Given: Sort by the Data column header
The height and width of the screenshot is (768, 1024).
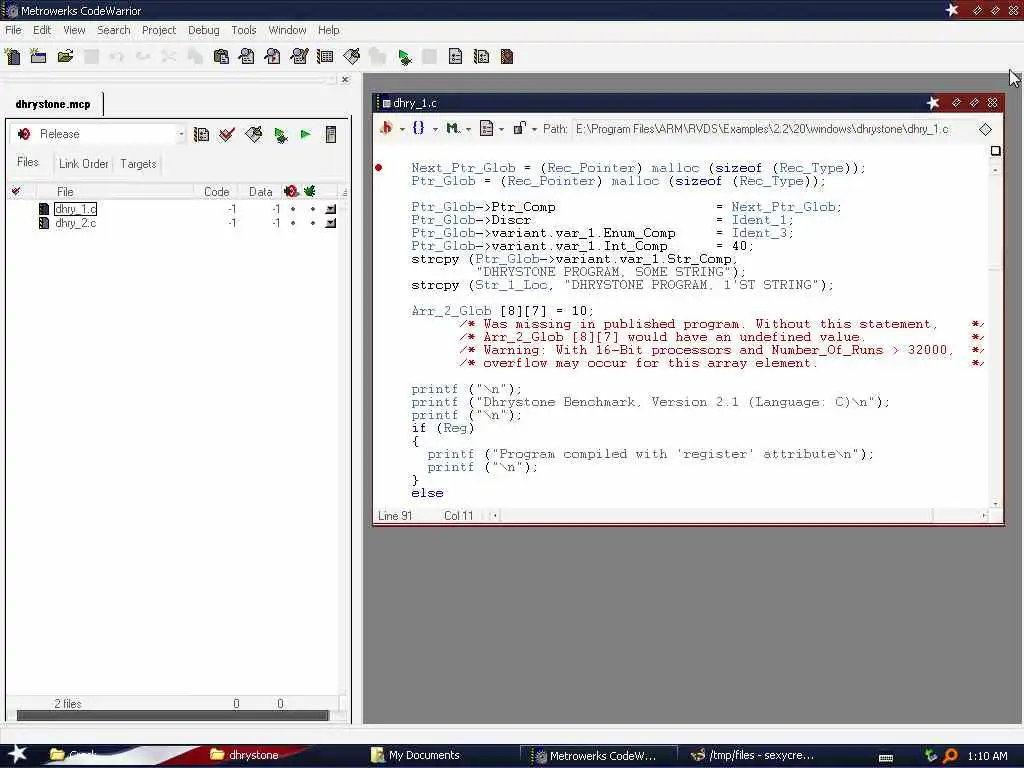Looking at the screenshot, I should tap(260, 191).
